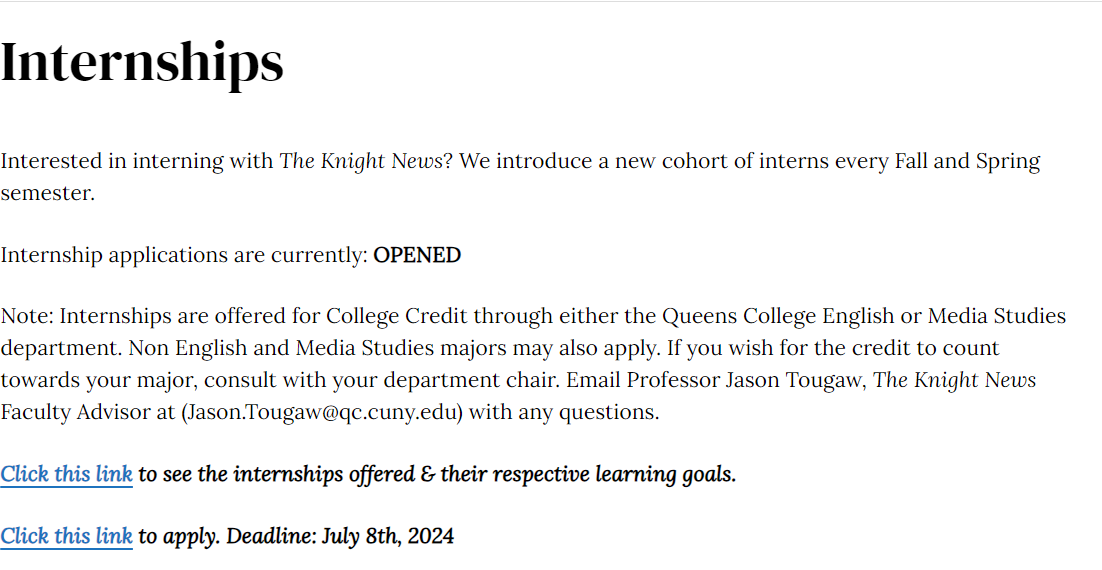Open the link to apply for internship
The height and width of the screenshot is (570, 1102).
[x=66, y=536]
